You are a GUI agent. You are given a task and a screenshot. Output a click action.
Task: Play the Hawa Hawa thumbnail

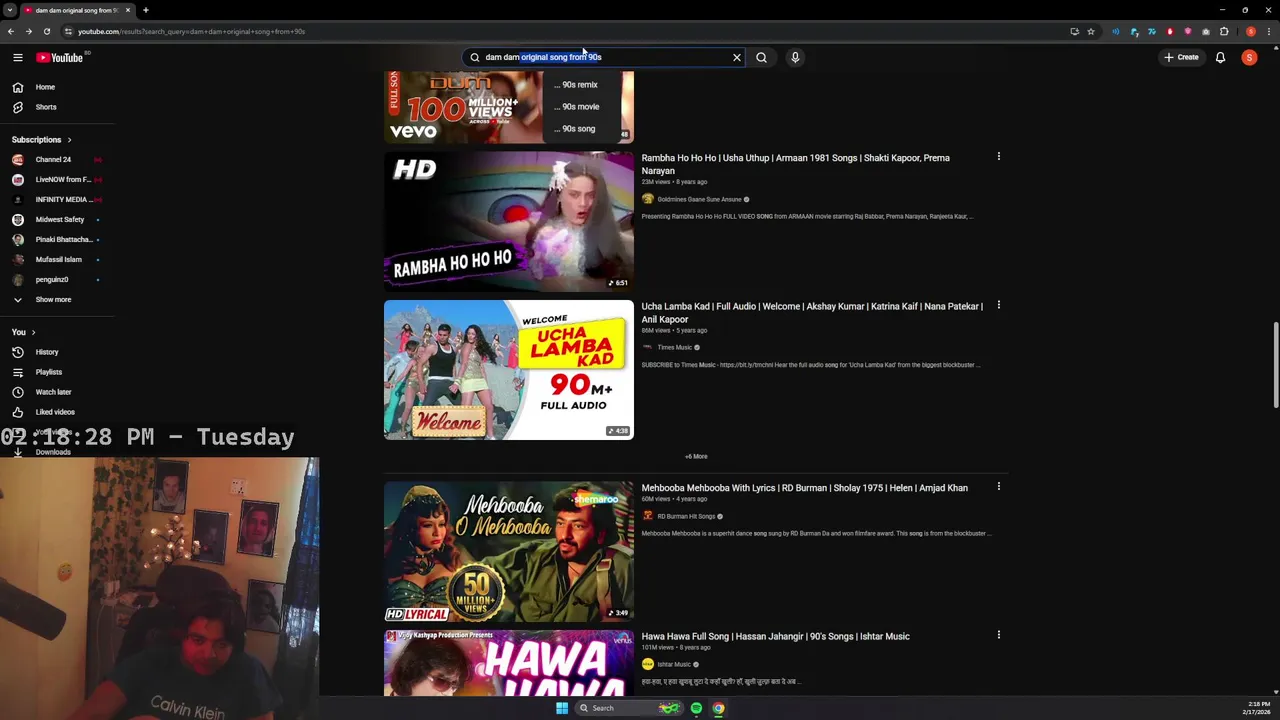tap(508, 663)
